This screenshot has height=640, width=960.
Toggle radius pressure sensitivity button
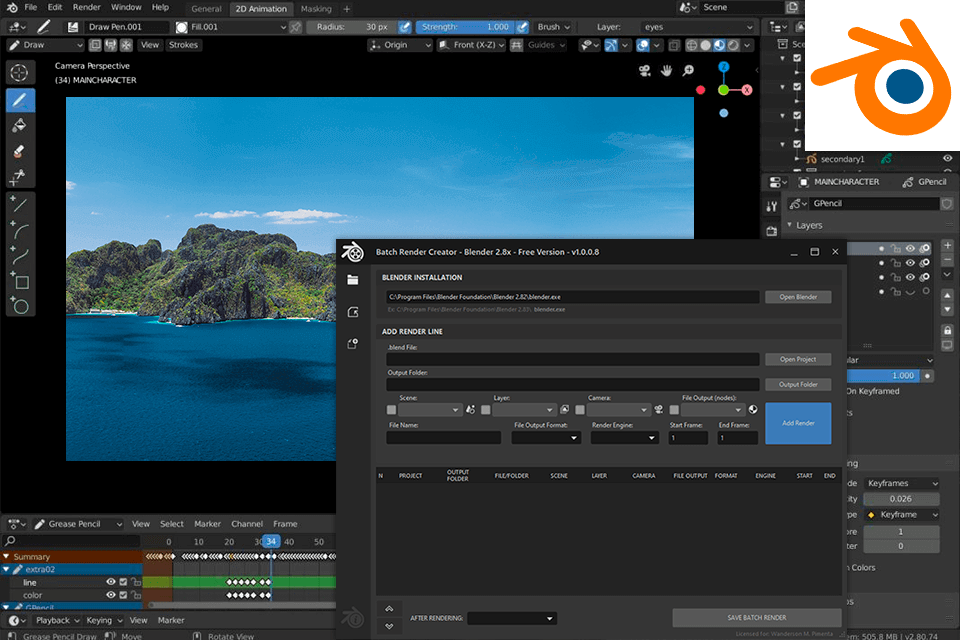405,27
